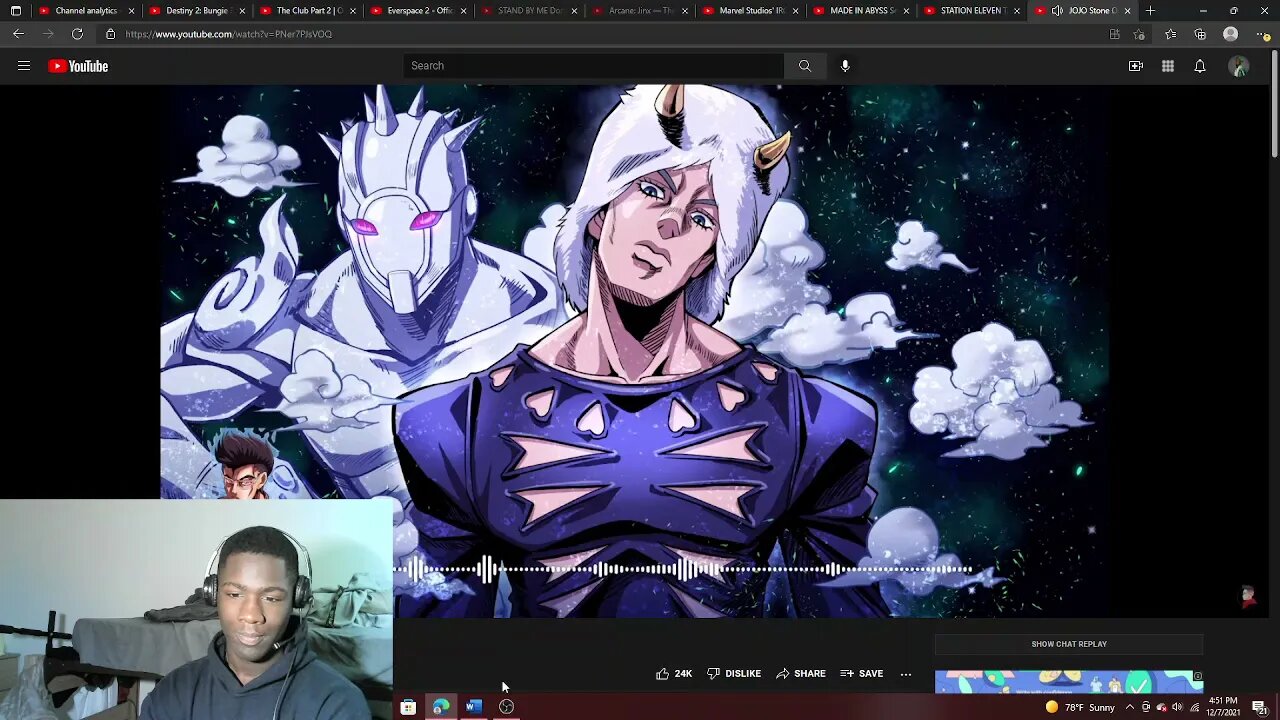The height and width of the screenshot is (720, 1280).
Task: Open the Windows notification center icon
Action: pos(1260,707)
